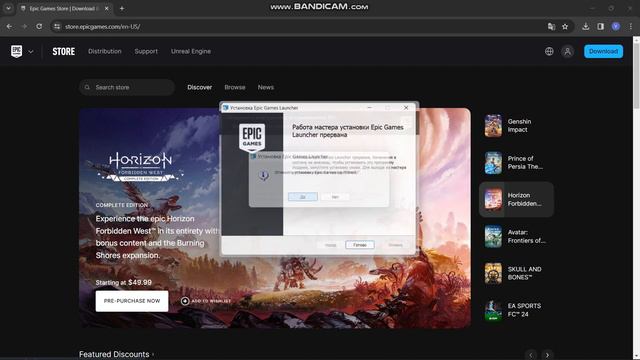Select Avatar: Frontiers of Pandora entry
Screen dimensions: 640x360
[x=516, y=236]
